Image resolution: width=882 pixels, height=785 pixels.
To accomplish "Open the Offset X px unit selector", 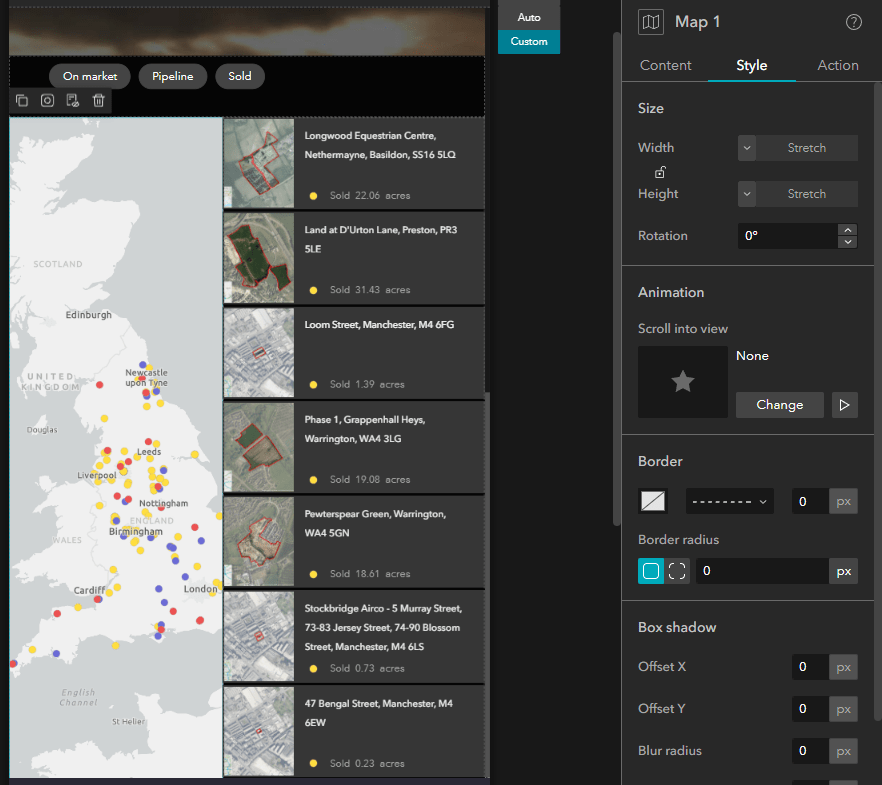I will [843, 667].
